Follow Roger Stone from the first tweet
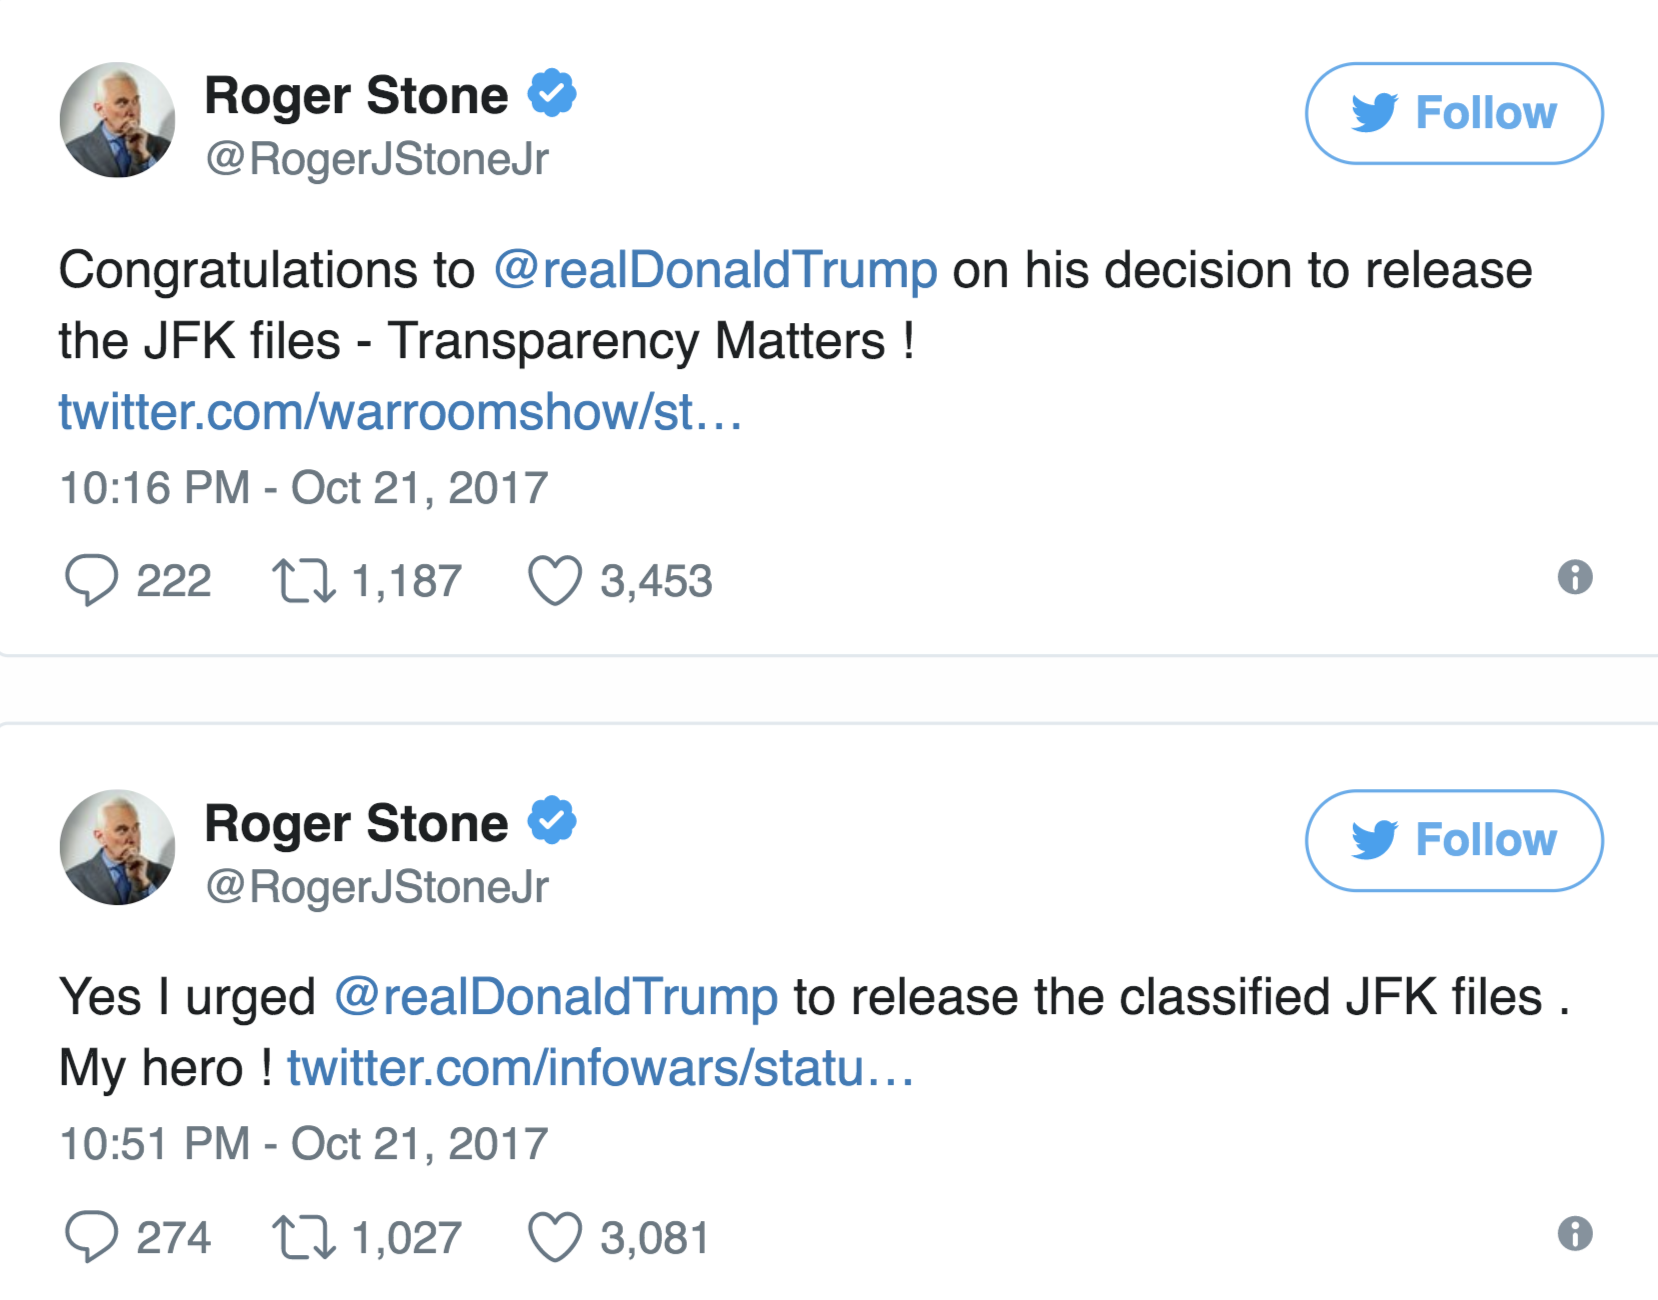 1453,113
